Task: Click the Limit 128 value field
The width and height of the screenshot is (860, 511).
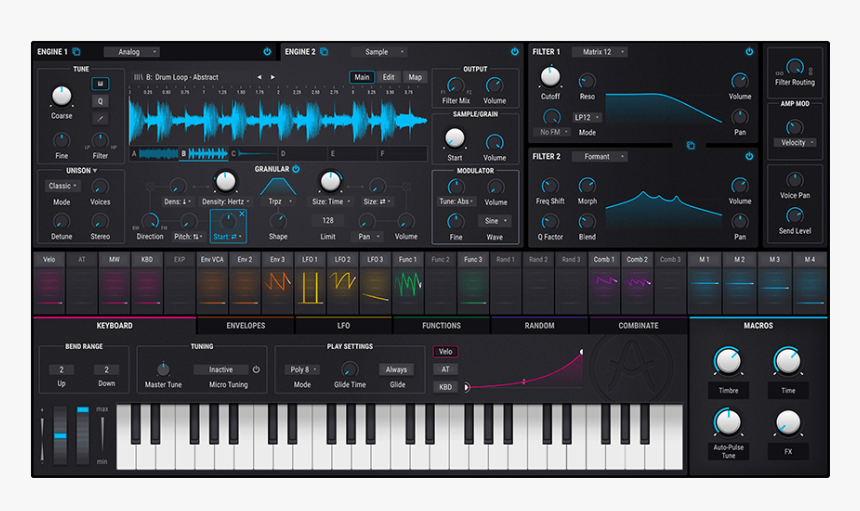Action: point(327,220)
